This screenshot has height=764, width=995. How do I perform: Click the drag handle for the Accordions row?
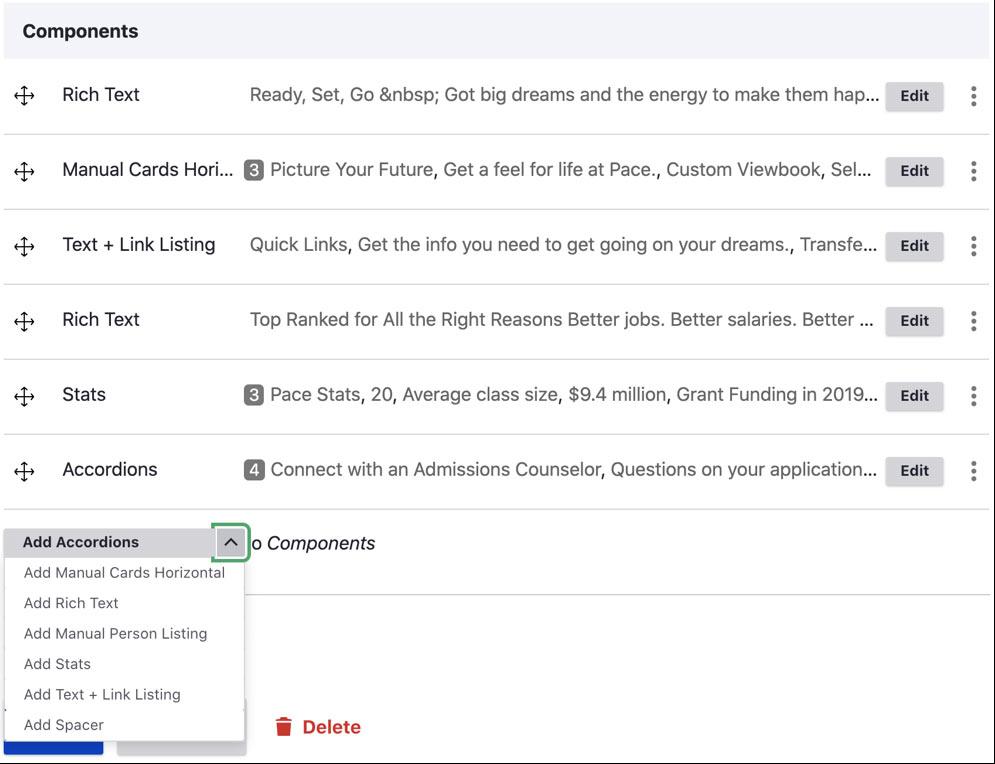click(24, 471)
